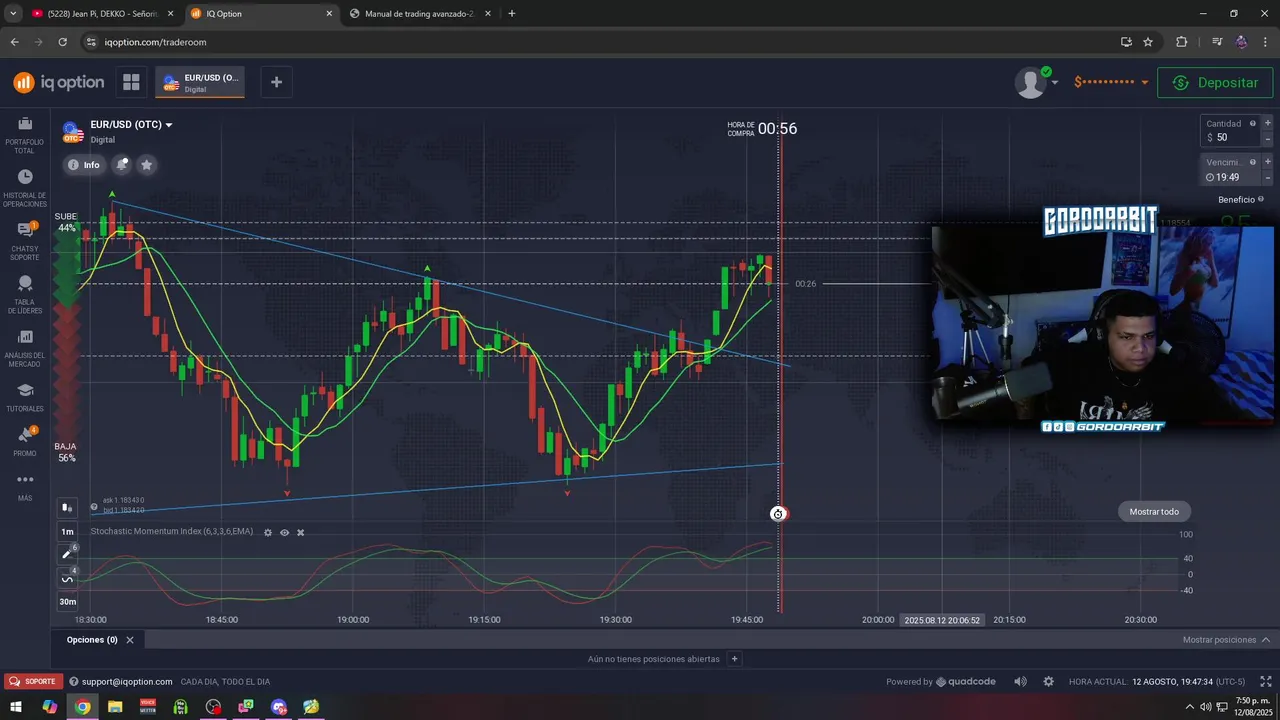The height and width of the screenshot is (720, 1280).
Task: Open the candlestick chart type selector
Action: (67, 508)
